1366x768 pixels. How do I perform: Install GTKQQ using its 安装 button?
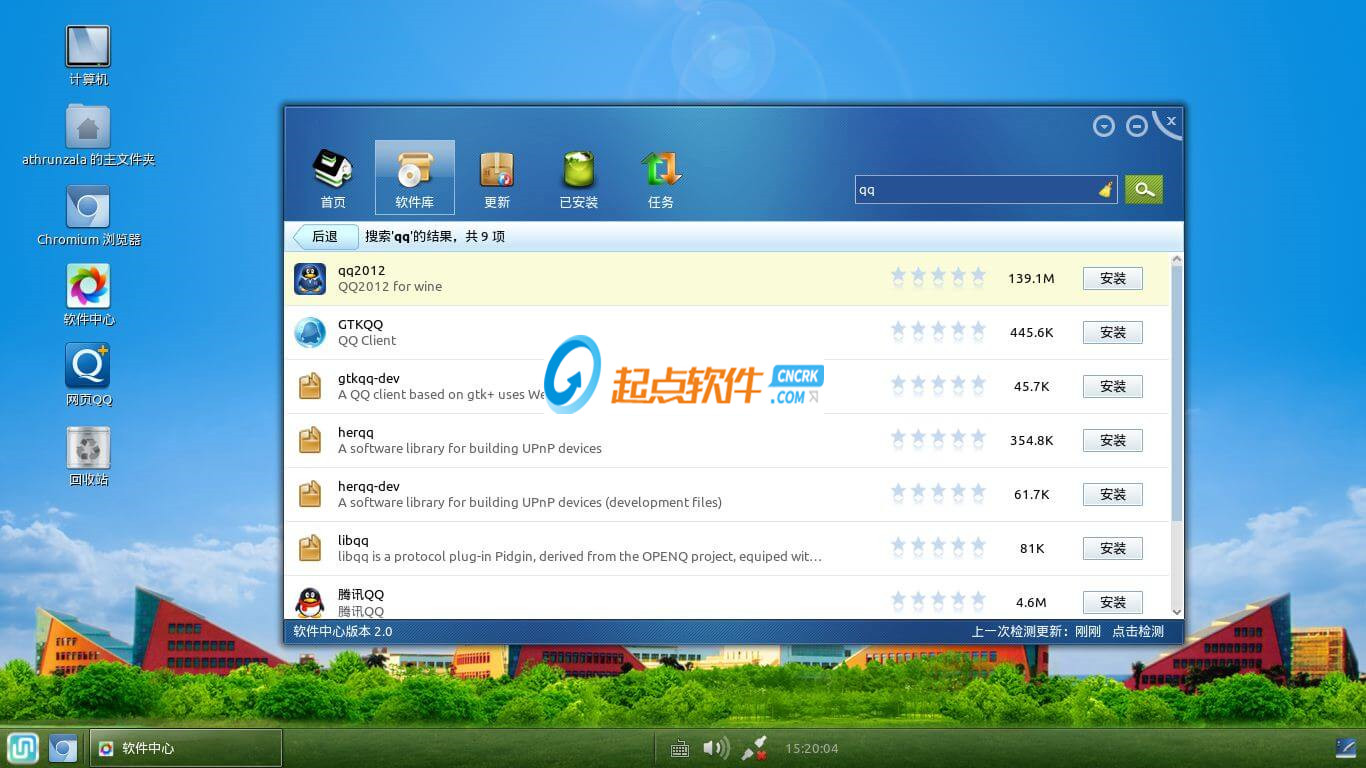point(1113,333)
